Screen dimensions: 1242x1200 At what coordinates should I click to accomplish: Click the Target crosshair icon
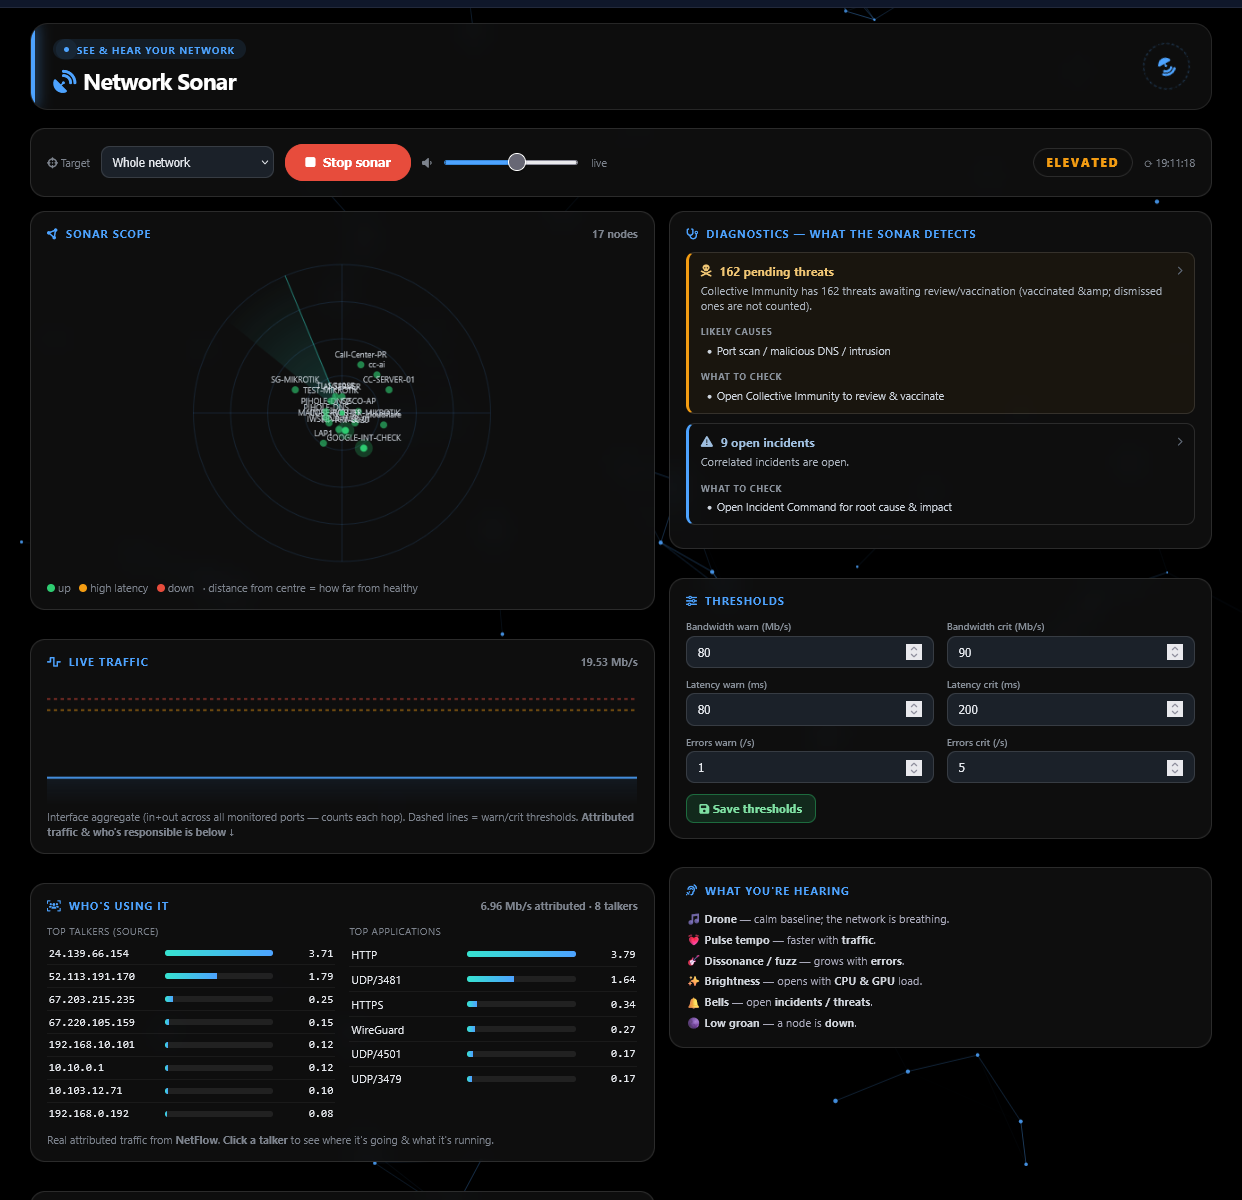point(52,163)
